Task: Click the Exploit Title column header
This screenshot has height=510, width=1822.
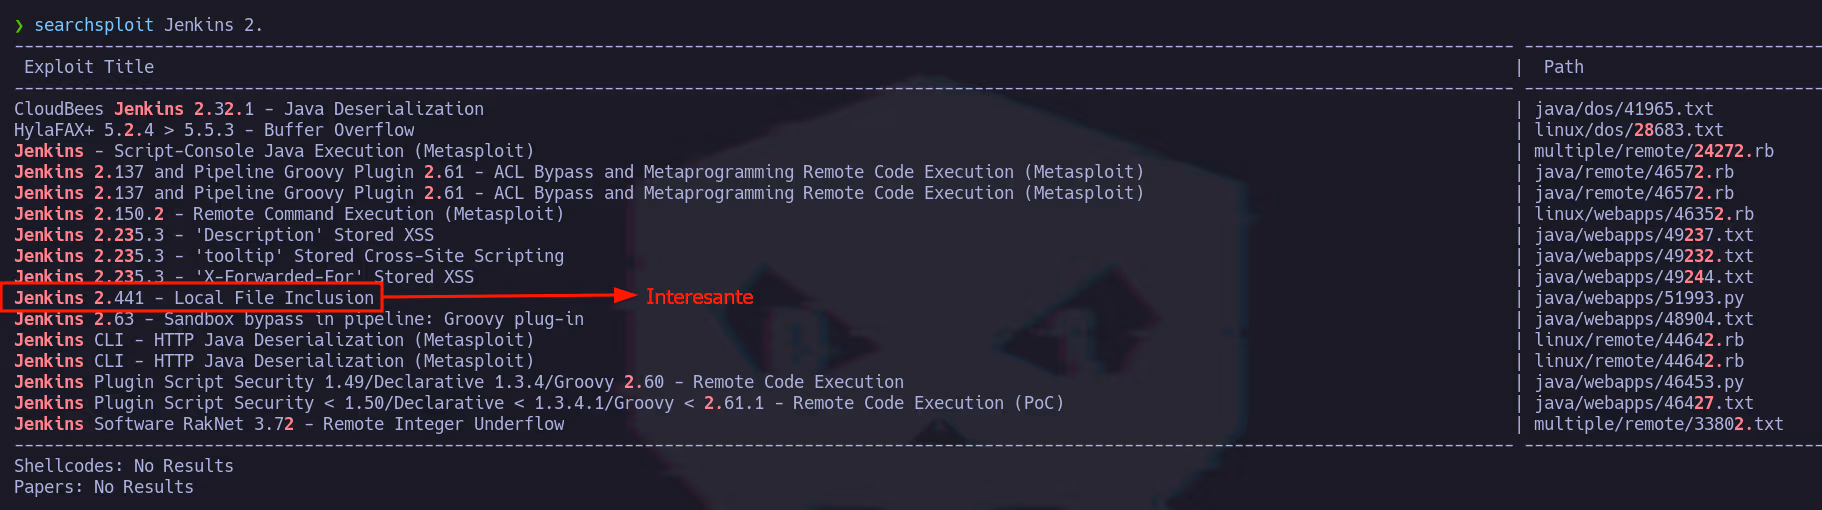Action: 89,67
